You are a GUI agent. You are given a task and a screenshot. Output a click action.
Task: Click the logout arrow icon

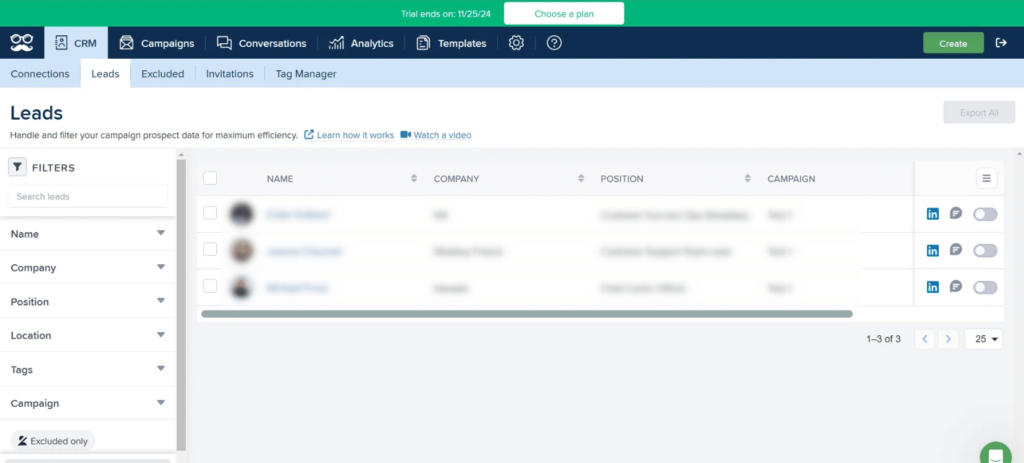click(1001, 43)
